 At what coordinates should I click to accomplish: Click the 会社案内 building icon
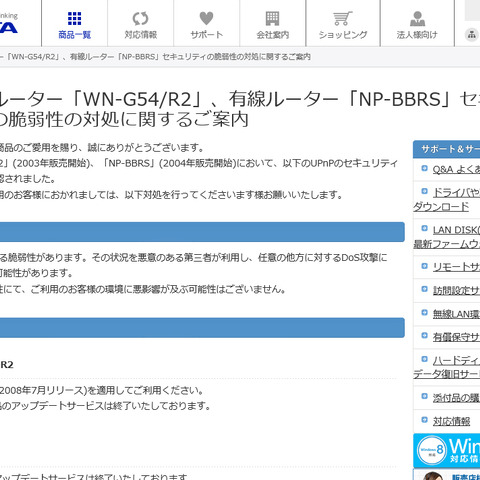point(272,18)
